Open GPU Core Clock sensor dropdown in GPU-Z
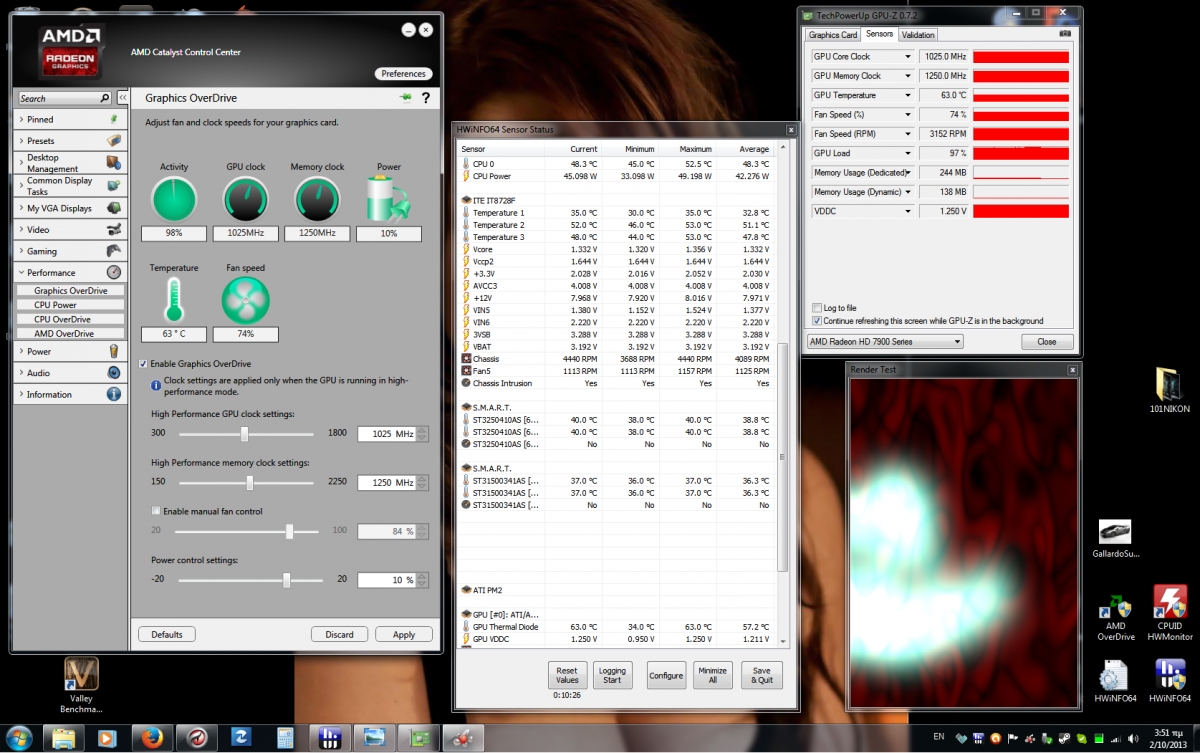The image size is (1200, 753). [x=907, y=57]
